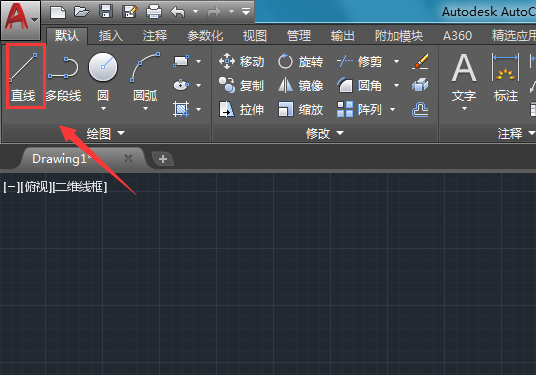The width and height of the screenshot is (536, 375).
Task: Close the Drawing1 file tab
Action: (x=128, y=158)
